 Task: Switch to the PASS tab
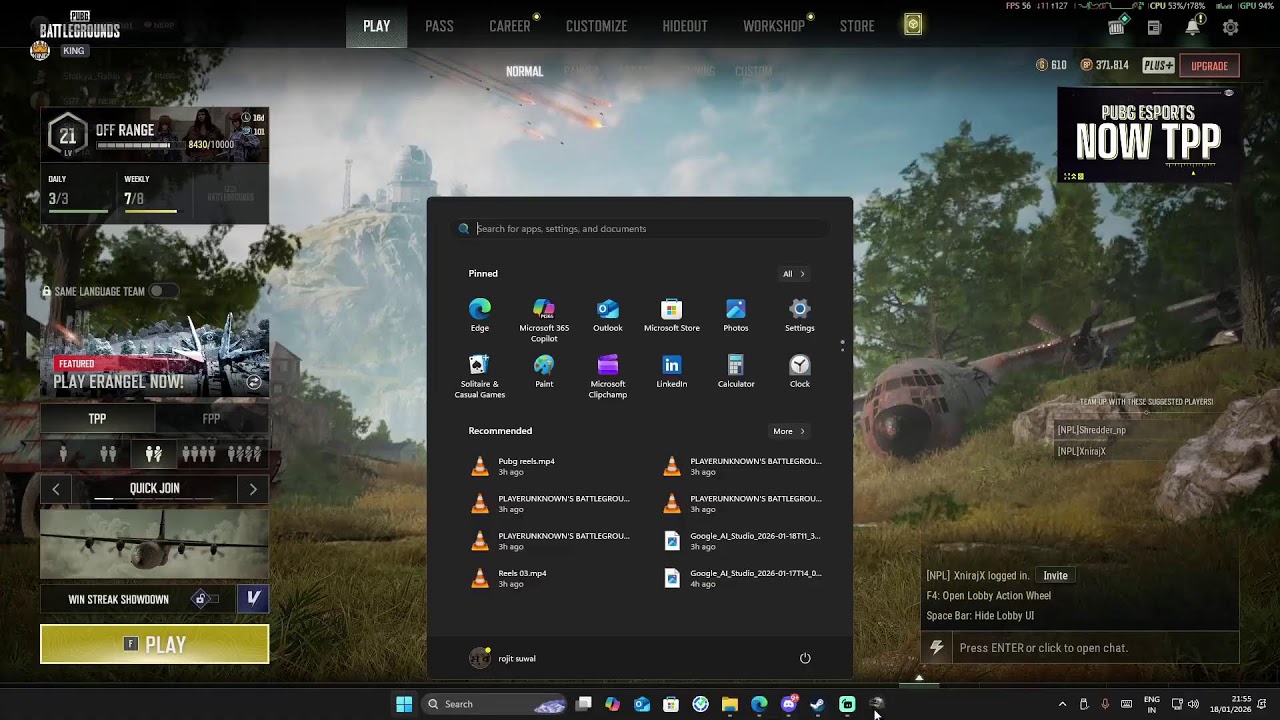click(x=439, y=26)
